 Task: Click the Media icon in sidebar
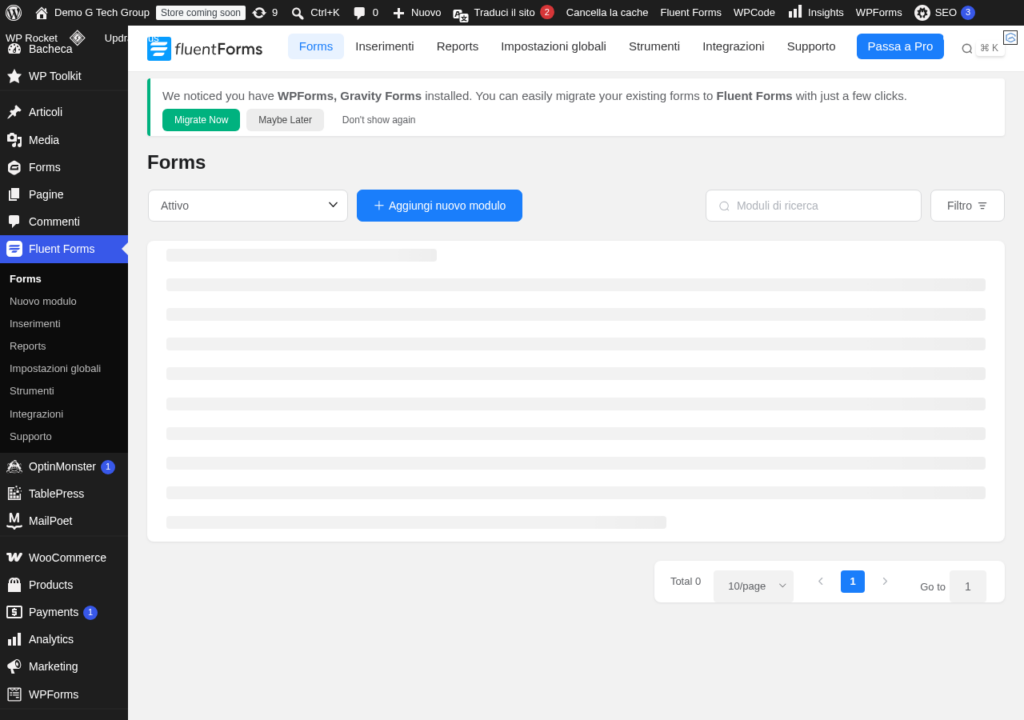[x=14, y=140]
